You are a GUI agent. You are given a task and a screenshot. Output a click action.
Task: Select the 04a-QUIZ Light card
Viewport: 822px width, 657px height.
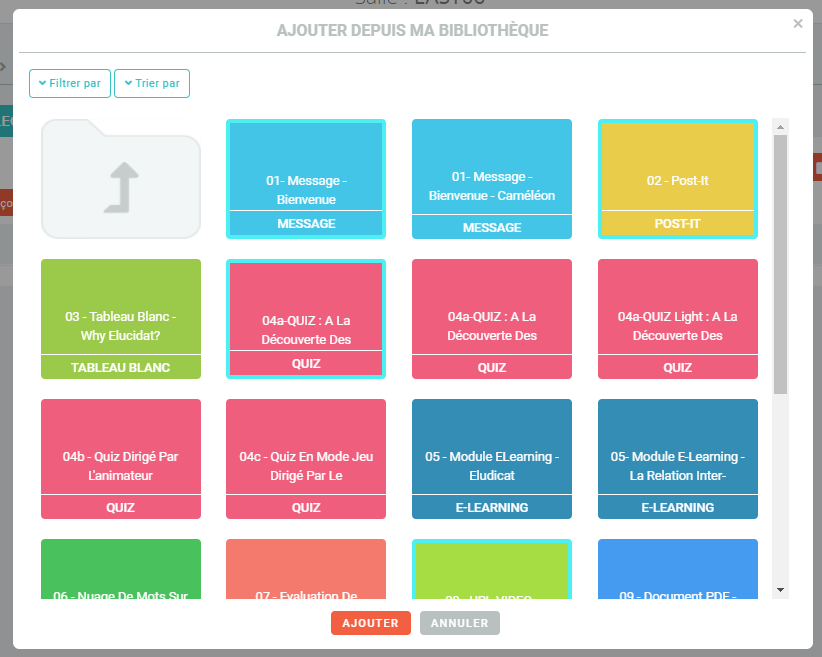click(x=678, y=319)
